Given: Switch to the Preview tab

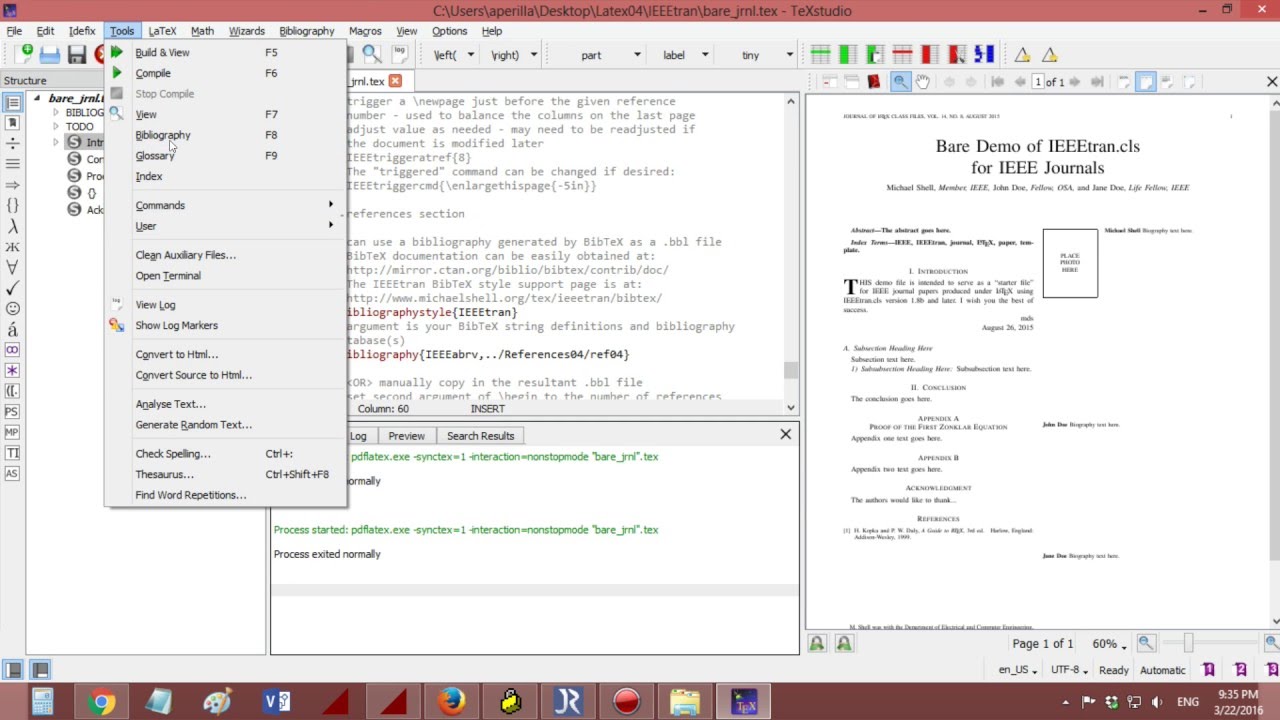Looking at the screenshot, I should (x=406, y=436).
